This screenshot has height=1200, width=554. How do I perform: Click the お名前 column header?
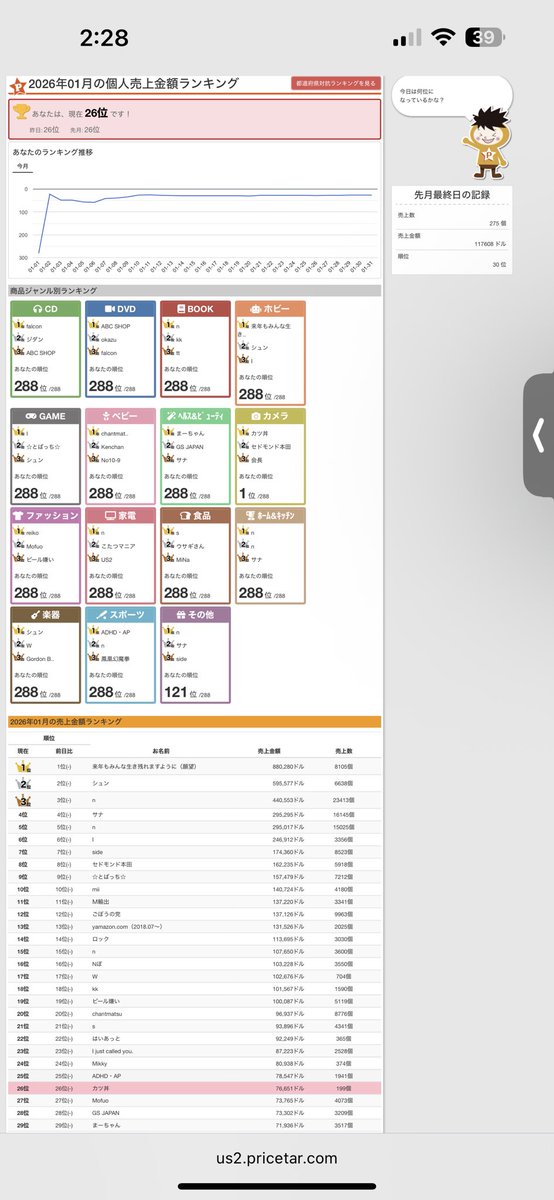click(x=161, y=749)
